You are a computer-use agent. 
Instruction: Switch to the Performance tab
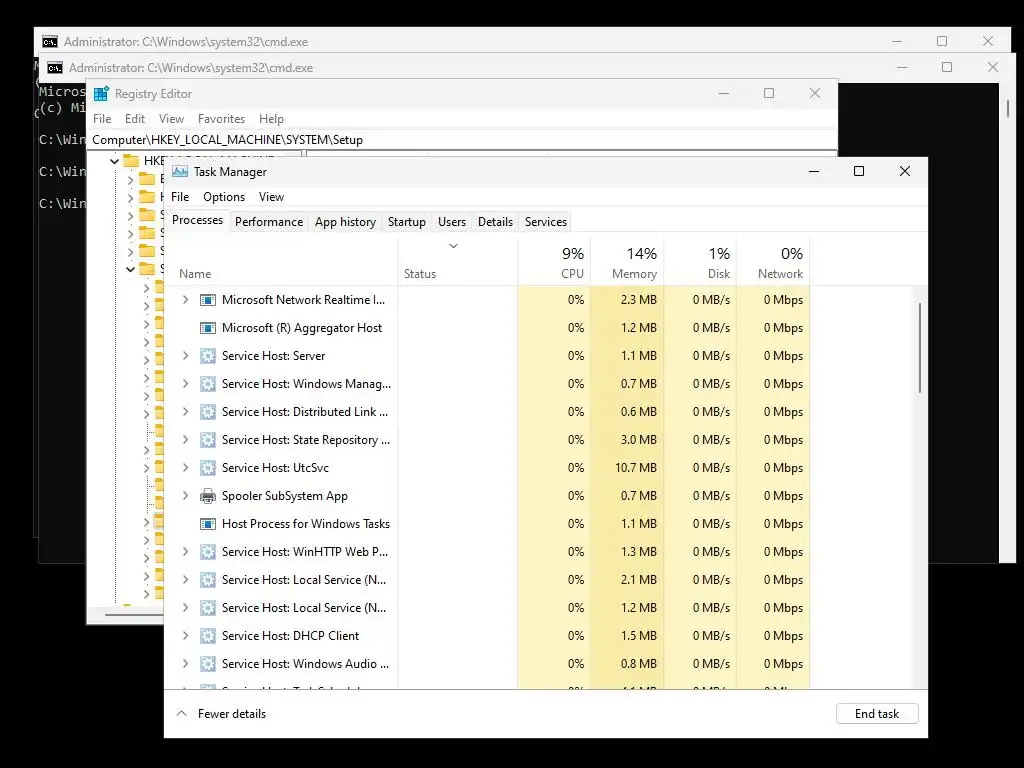coord(269,222)
